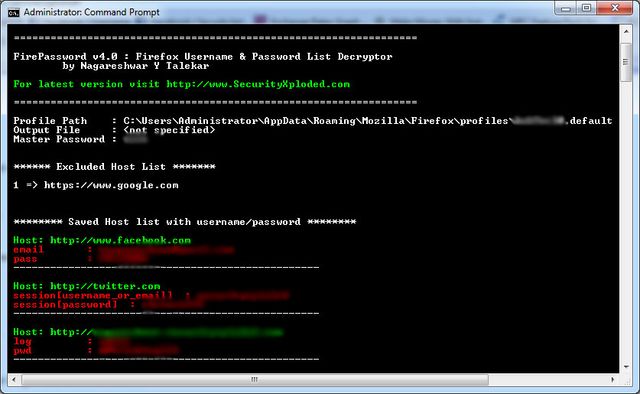Screen dimensions: 640x394
Task: Open the Command Prompt system menu icon
Action: click(x=14, y=13)
